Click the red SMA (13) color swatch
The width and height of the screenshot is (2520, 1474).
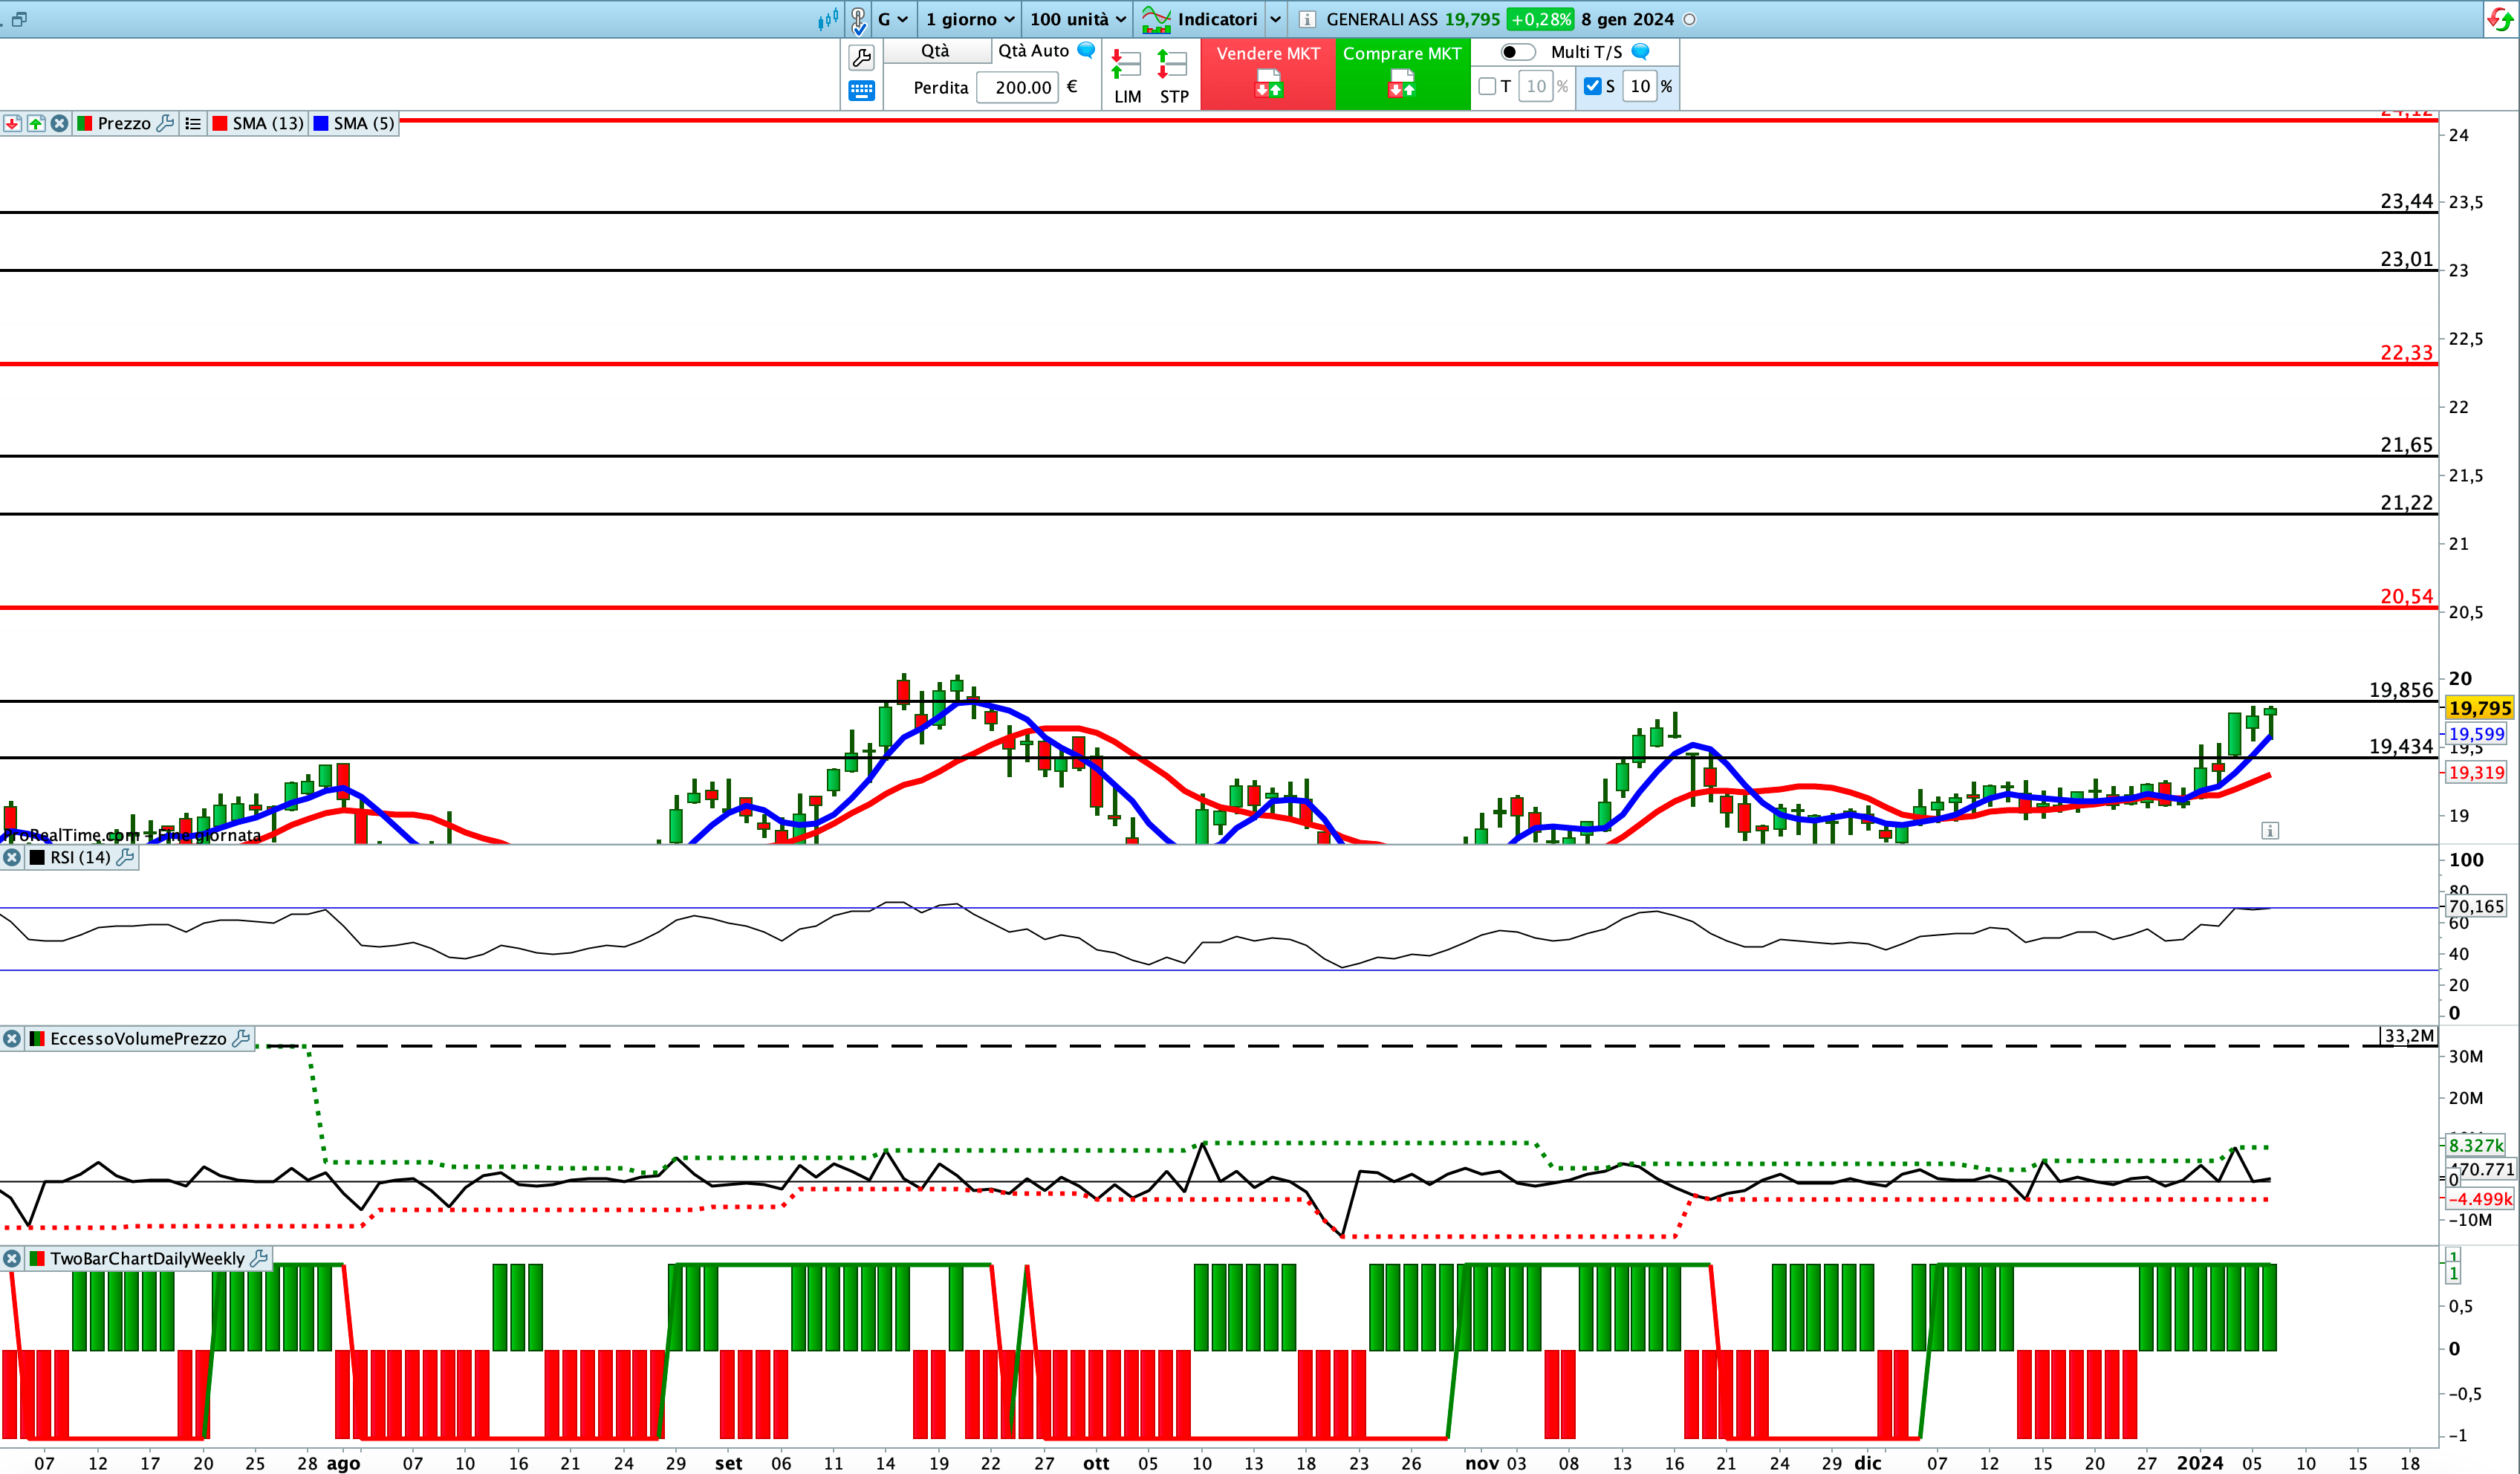(220, 123)
